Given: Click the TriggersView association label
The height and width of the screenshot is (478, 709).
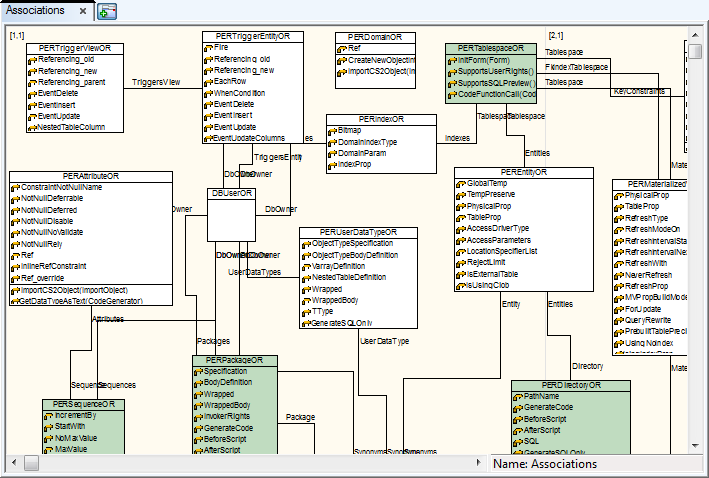Looking at the screenshot, I should coord(156,81).
